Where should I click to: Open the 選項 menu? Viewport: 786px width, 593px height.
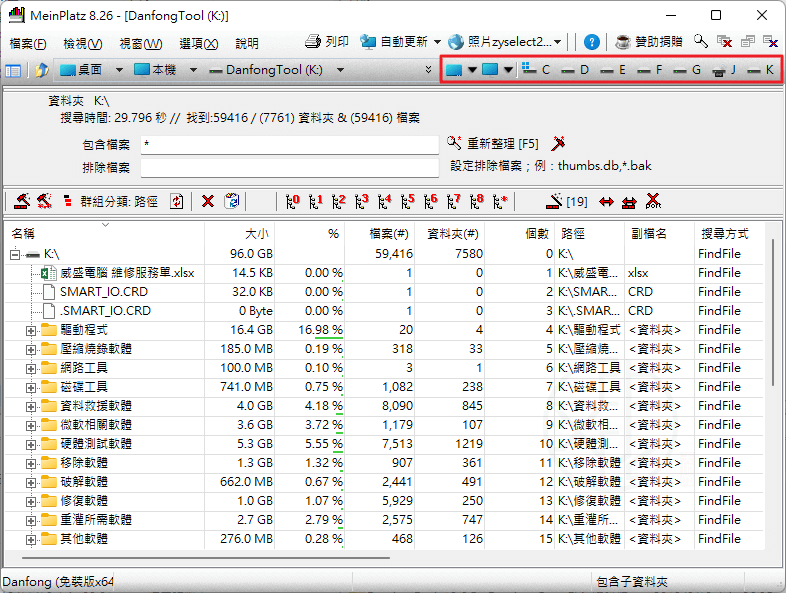198,44
